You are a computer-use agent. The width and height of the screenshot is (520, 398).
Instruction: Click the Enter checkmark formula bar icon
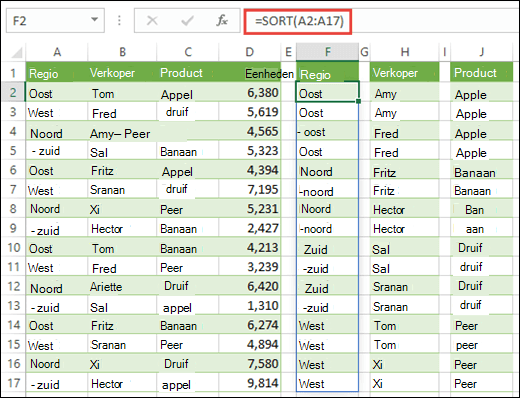coord(187,21)
